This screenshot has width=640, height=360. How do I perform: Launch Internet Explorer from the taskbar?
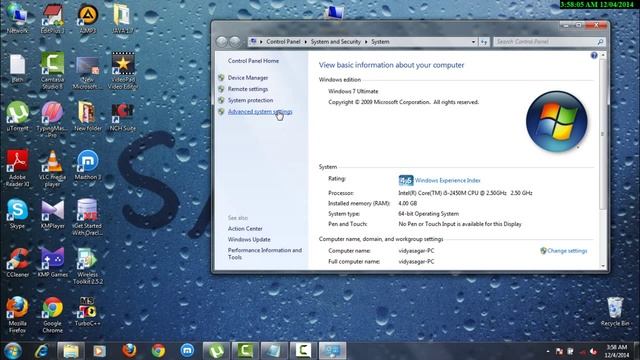click(x=41, y=351)
